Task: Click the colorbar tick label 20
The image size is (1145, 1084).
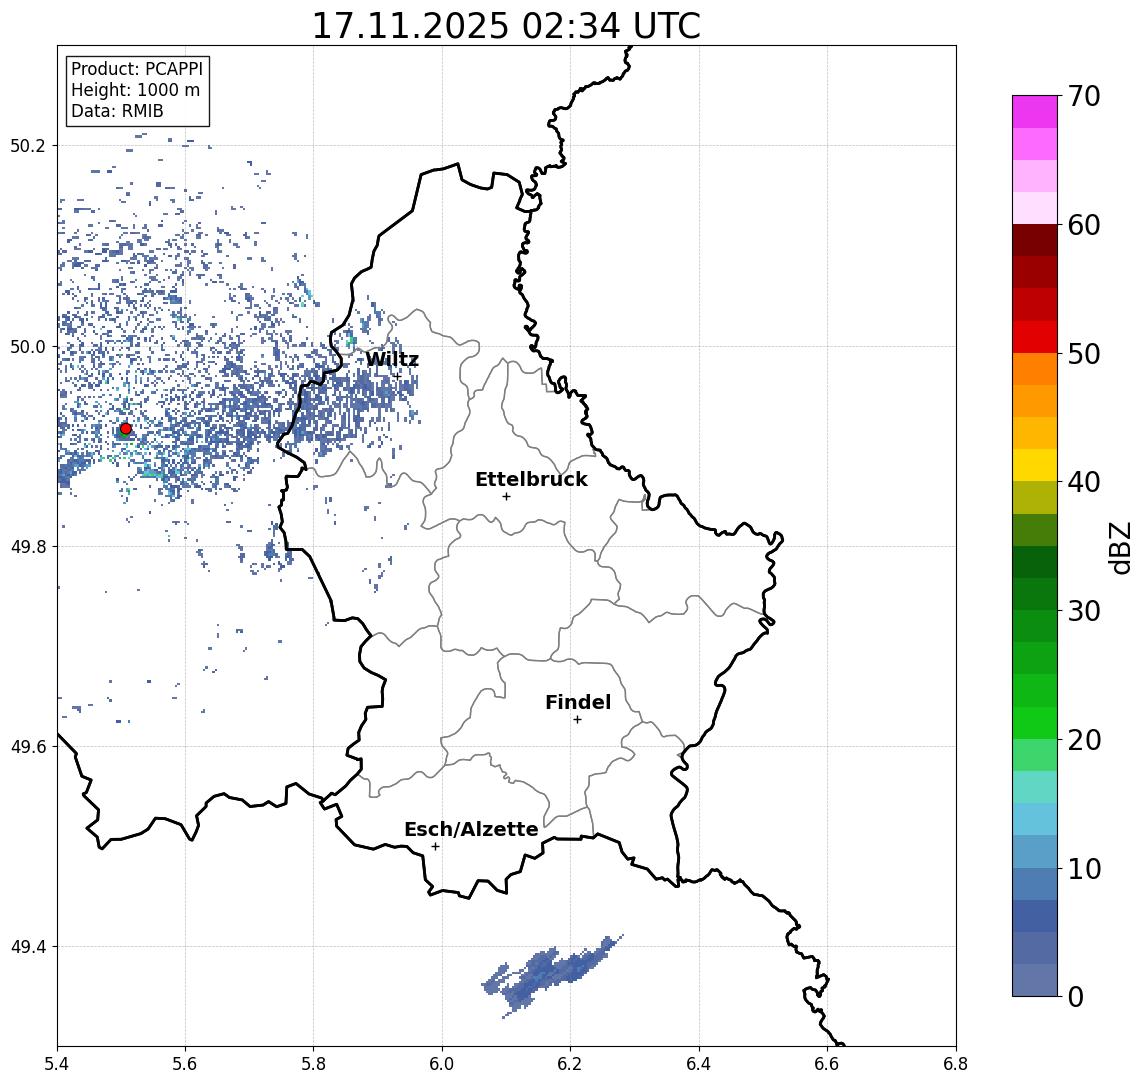Action: tap(1083, 739)
